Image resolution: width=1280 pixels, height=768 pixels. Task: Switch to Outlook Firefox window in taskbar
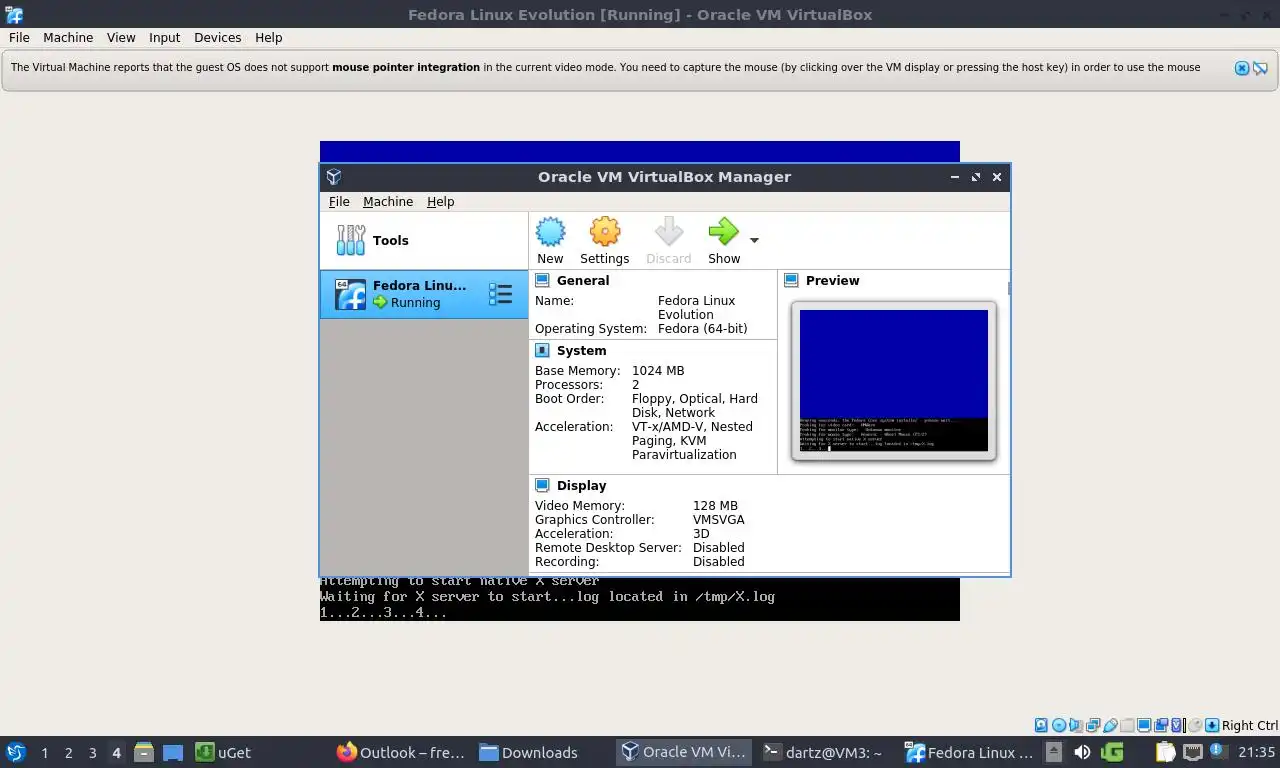[x=400, y=753]
